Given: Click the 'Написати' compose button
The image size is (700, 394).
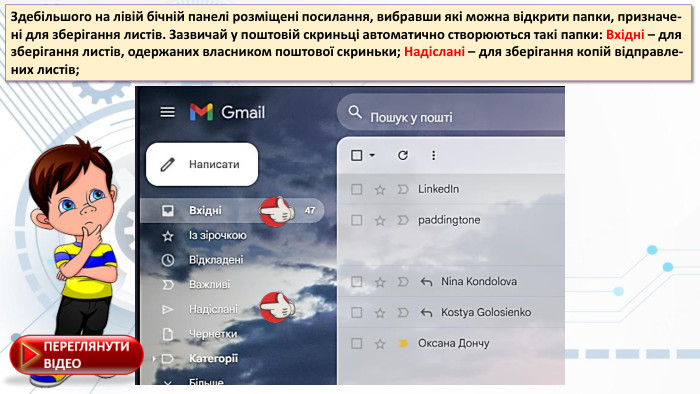Looking at the screenshot, I should click(202, 164).
